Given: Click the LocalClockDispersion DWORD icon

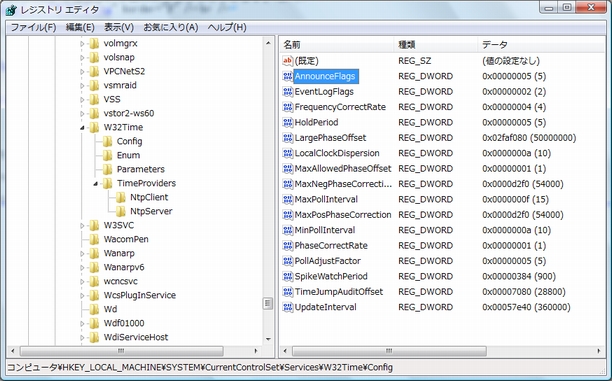Looking at the screenshot, I should (x=288, y=153).
